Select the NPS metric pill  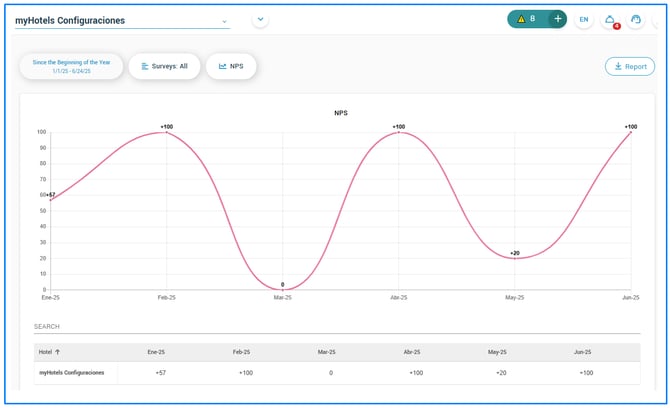pyautogui.click(x=231, y=66)
